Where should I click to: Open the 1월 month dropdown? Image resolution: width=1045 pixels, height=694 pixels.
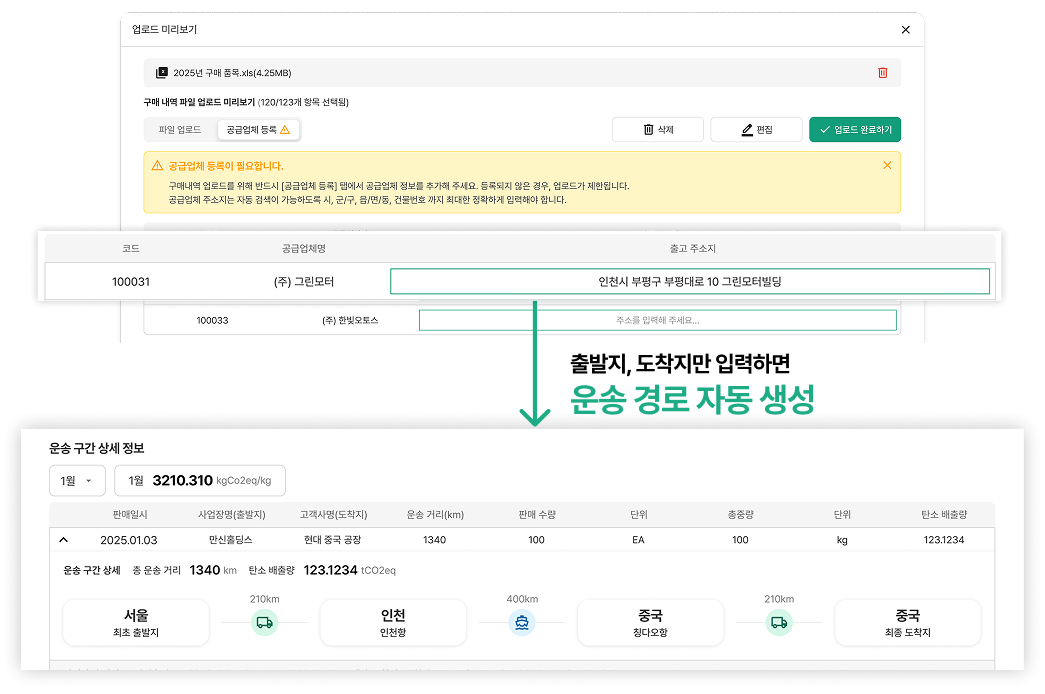(77, 481)
